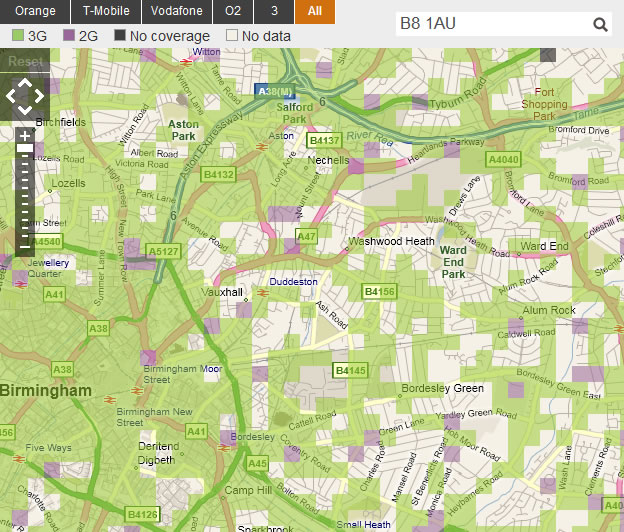The height and width of the screenshot is (532, 624).
Task: Click the Witton railway station icon
Action: [186, 62]
